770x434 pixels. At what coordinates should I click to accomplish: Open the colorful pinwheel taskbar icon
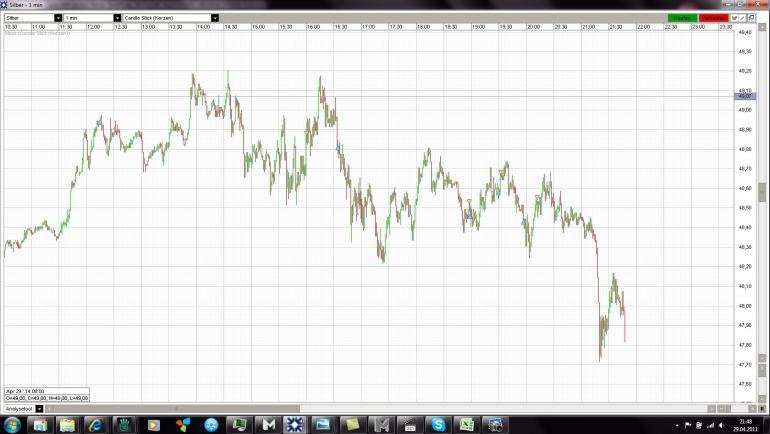182,425
